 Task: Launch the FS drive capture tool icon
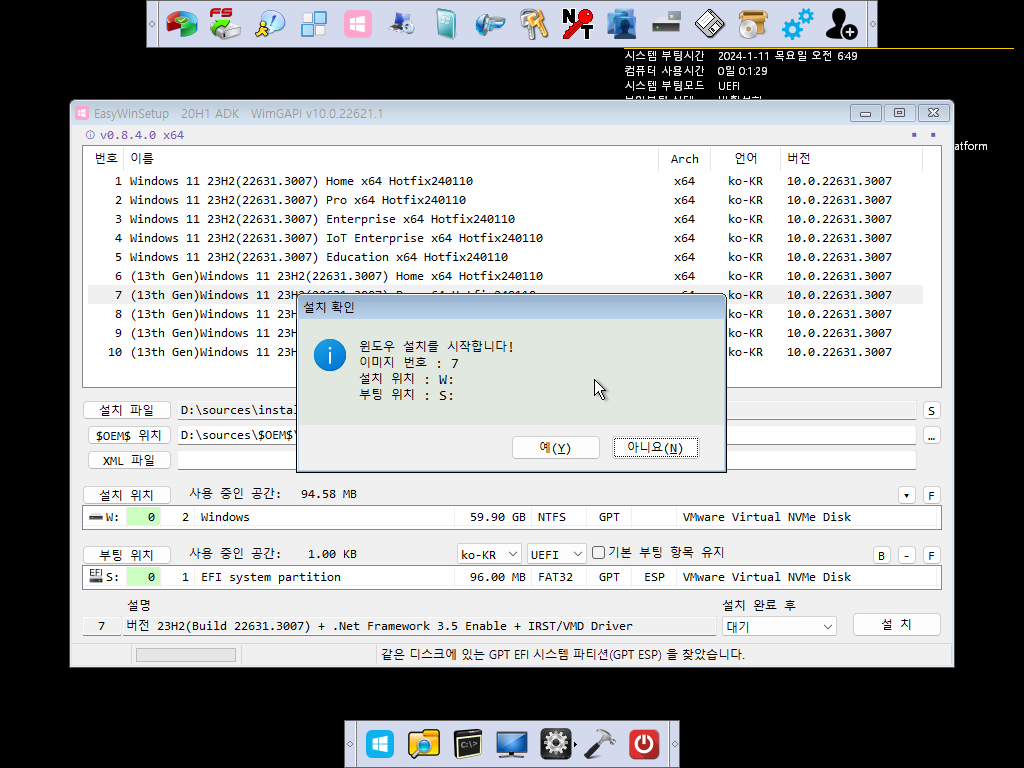(225, 24)
